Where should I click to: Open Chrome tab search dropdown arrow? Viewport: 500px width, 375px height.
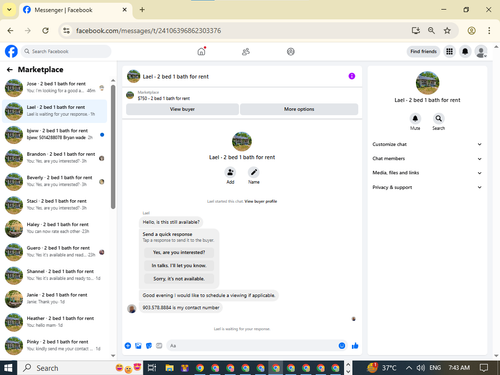tap(9, 10)
